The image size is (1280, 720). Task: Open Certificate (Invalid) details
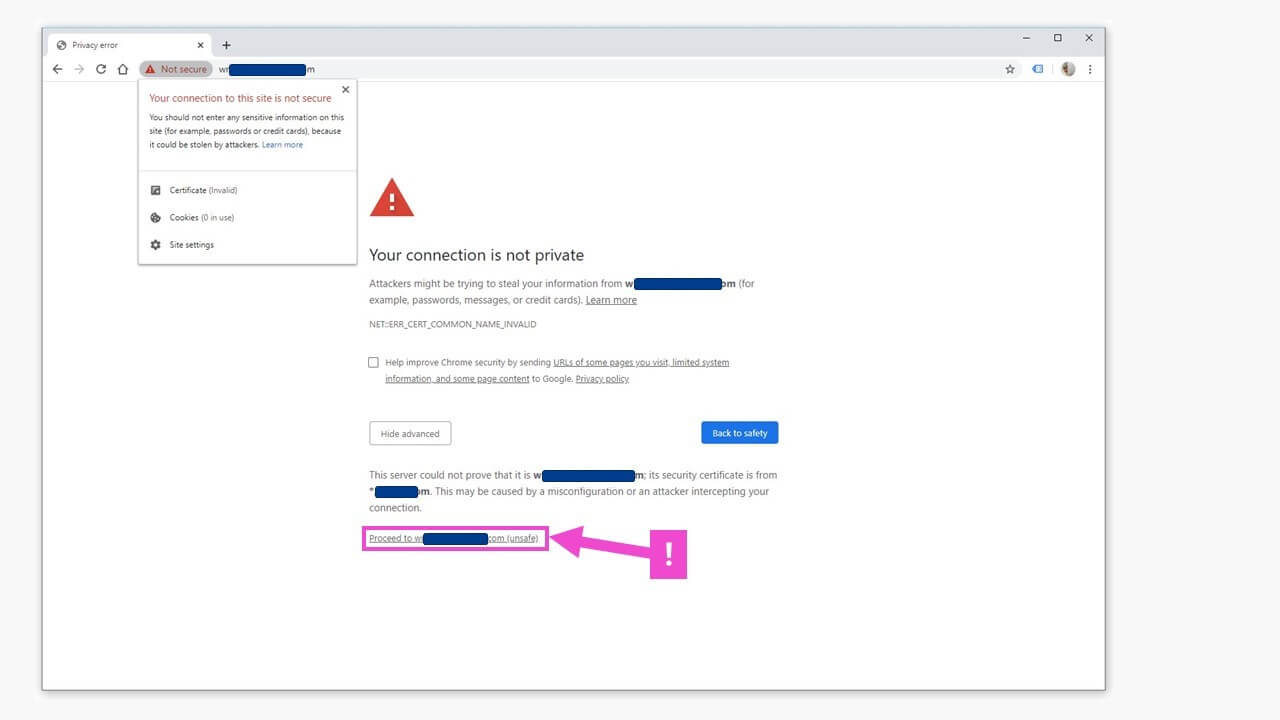coord(203,190)
